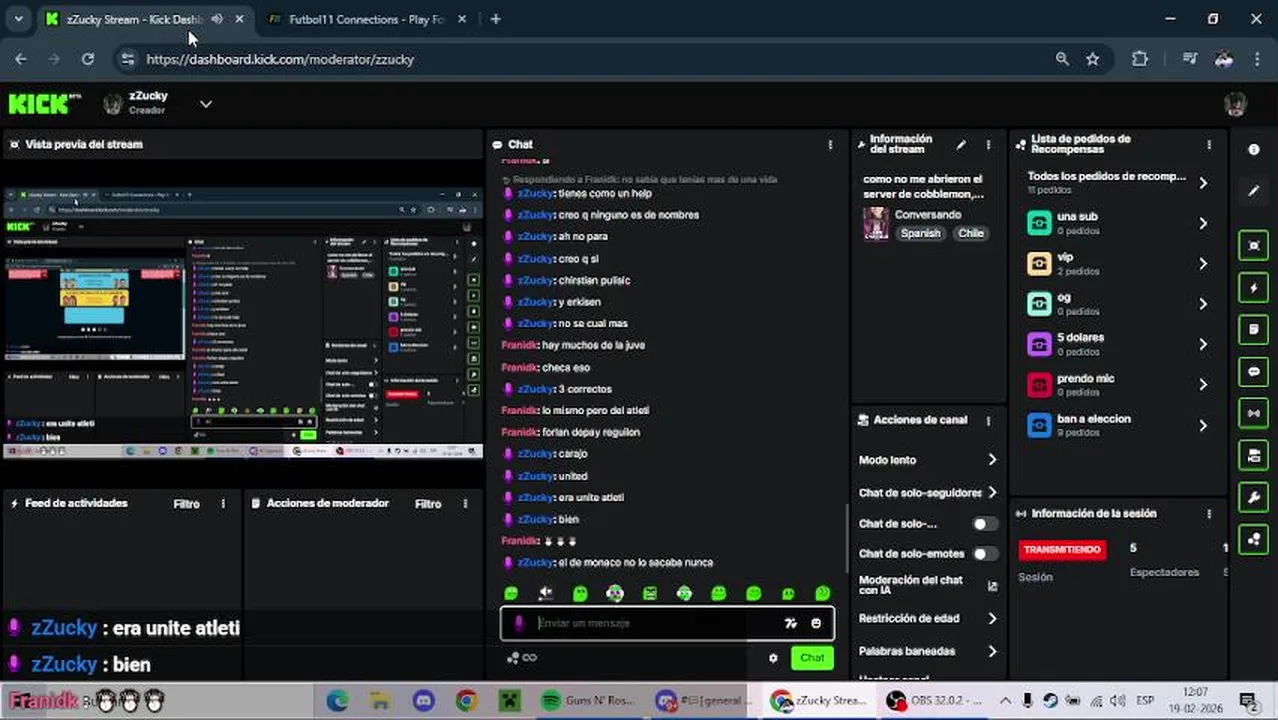Click the Minecraft icon in taskbar

point(509,701)
